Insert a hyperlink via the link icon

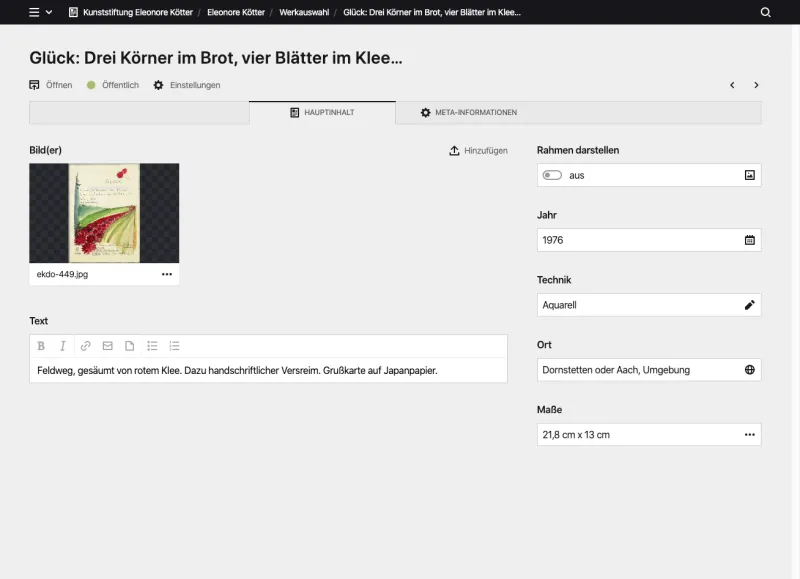pyautogui.click(x=84, y=345)
